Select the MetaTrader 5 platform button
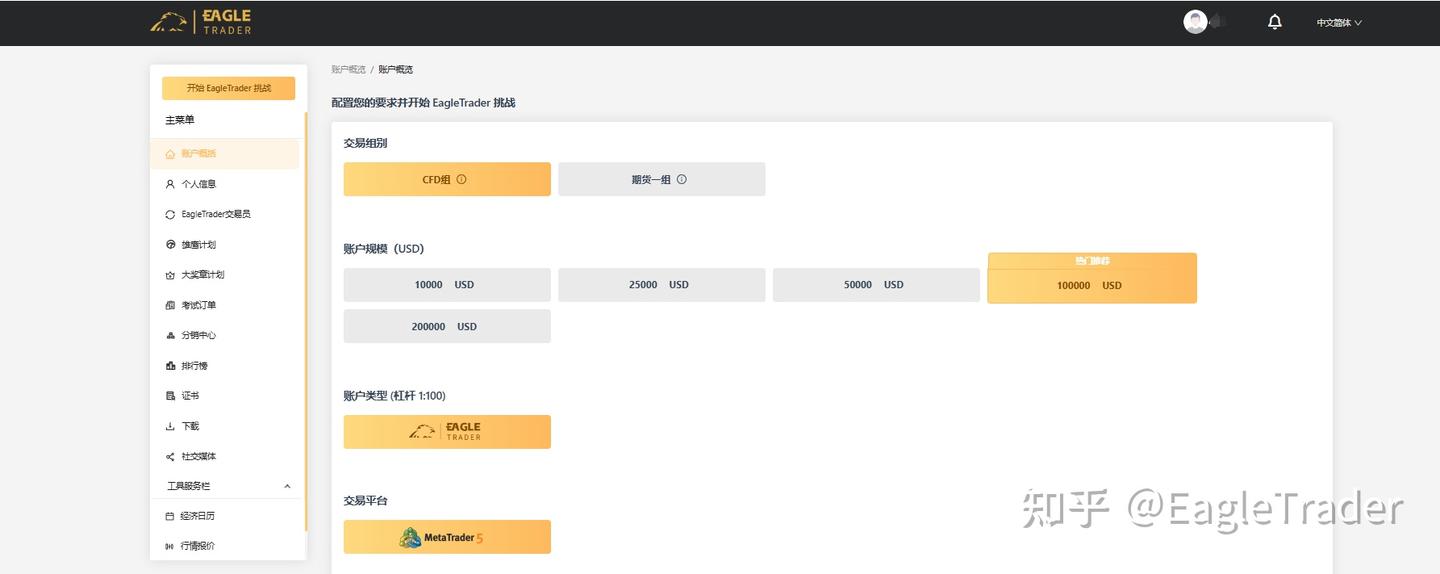This screenshot has height=574, width=1440. click(446, 538)
